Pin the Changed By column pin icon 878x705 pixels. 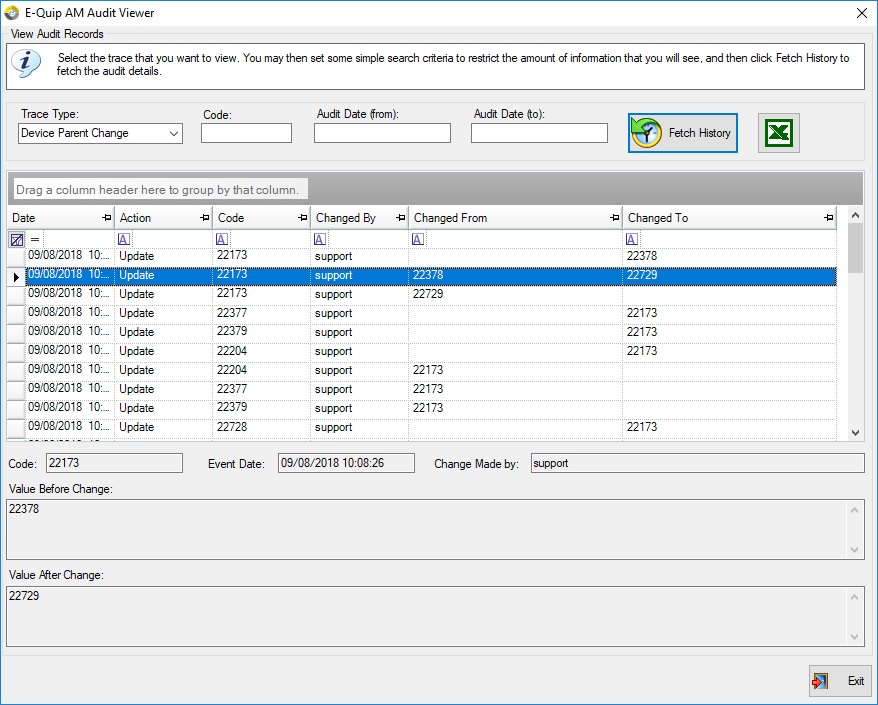coord(400,218)
